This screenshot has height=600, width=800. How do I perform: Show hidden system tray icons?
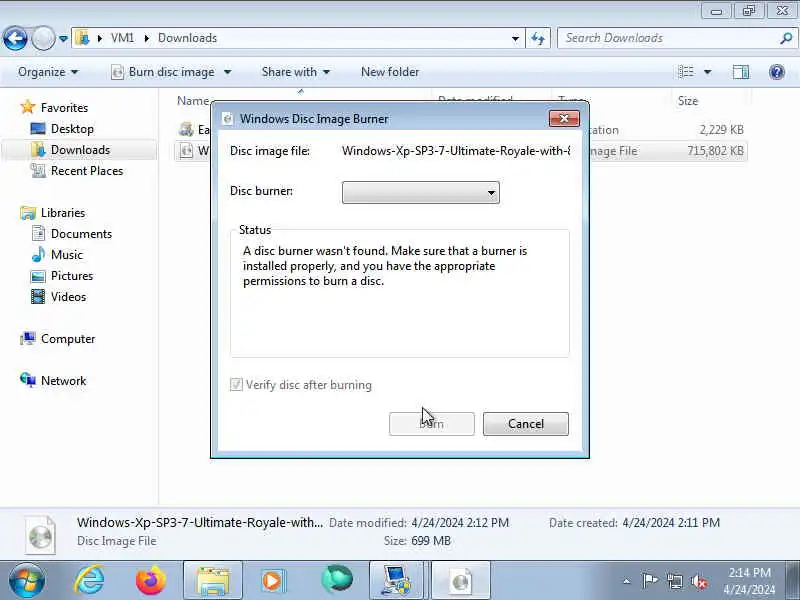coord(627,581)
